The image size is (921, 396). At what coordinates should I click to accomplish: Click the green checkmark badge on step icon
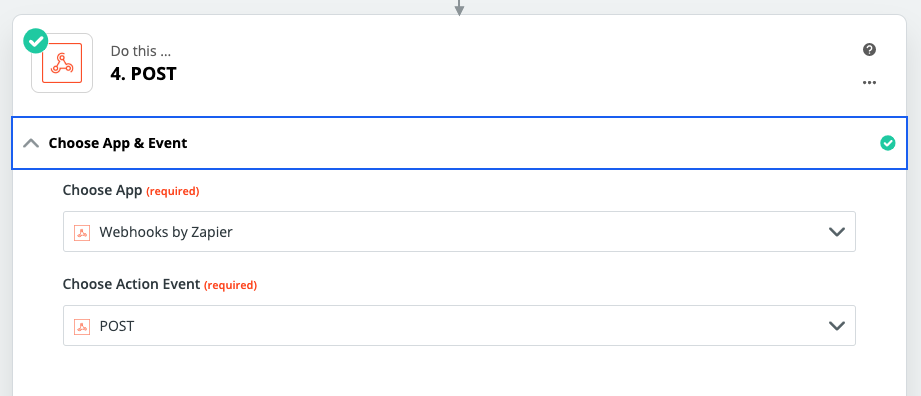tap(36, 41)
